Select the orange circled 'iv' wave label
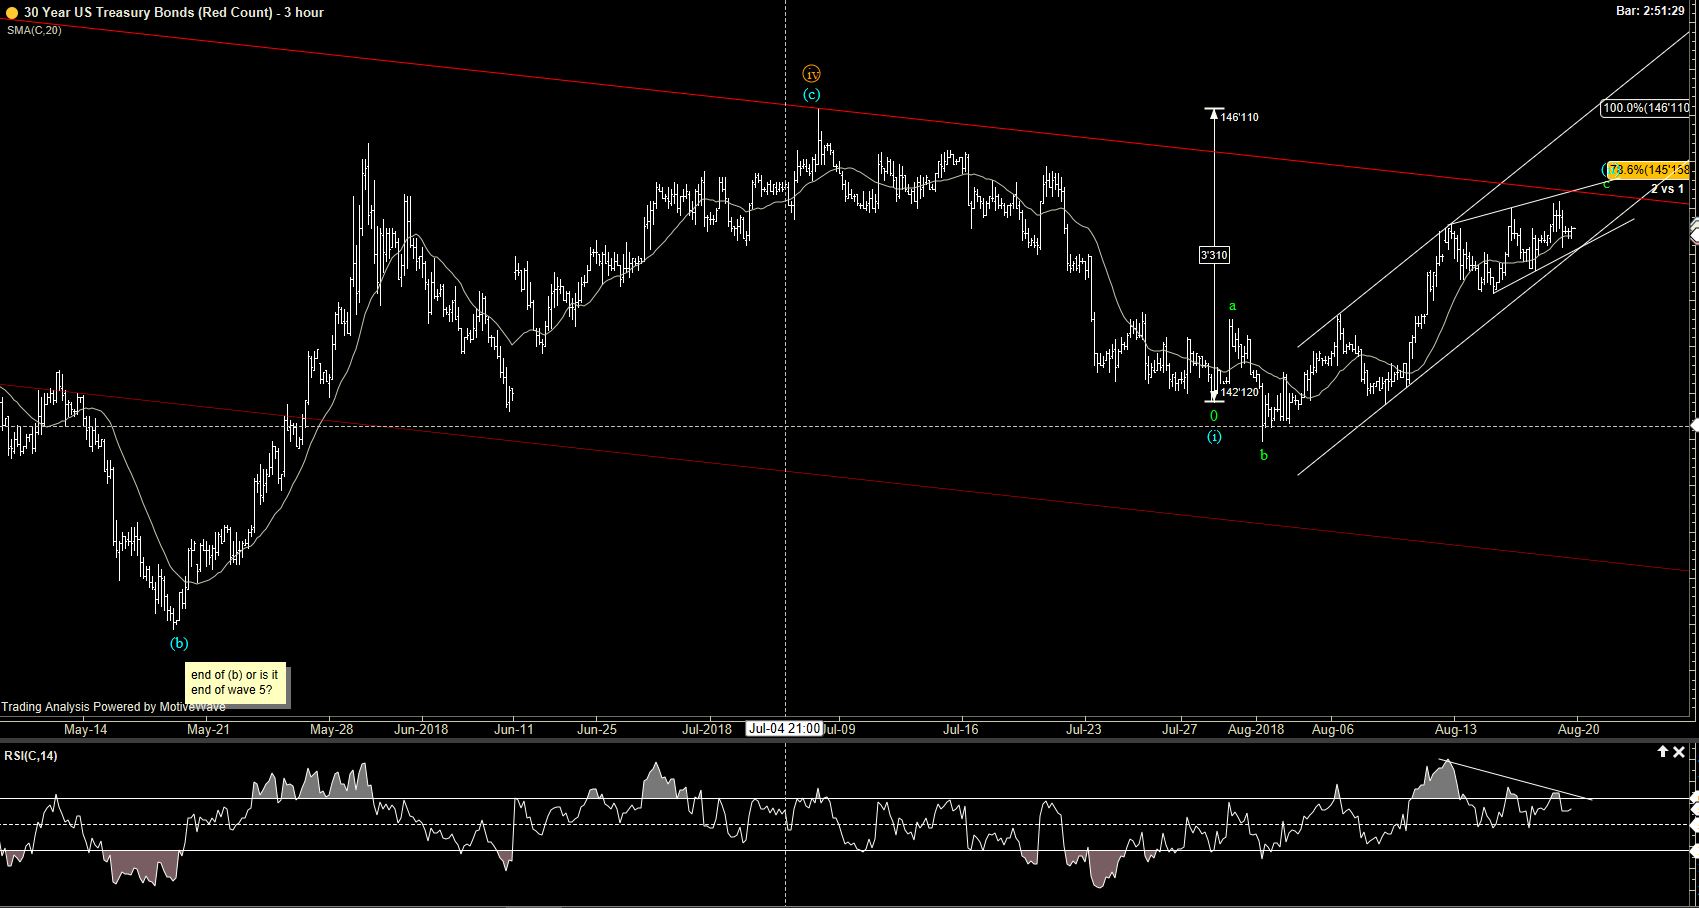This screenshot has width=1699, height=908. (x=812, y=74)
